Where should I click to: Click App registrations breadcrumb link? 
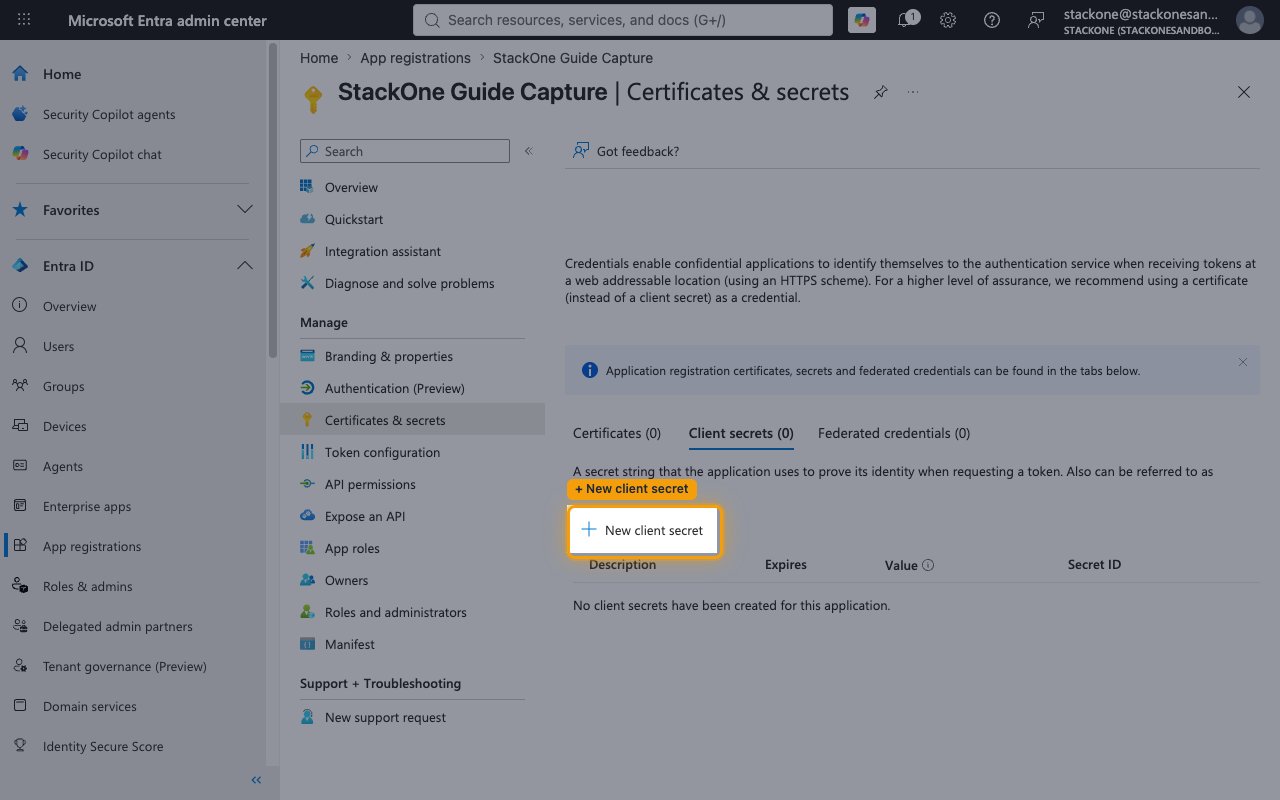(x=415, y=58)
